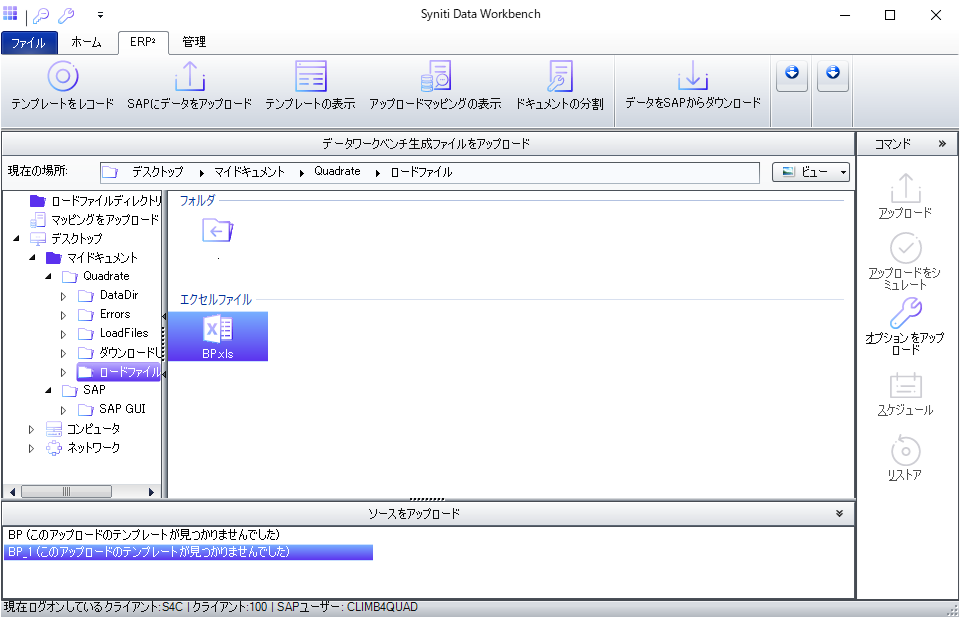Expand the コンピュータ tree node
The width and height of the screenshot is (960, 618).
(31, 429)
